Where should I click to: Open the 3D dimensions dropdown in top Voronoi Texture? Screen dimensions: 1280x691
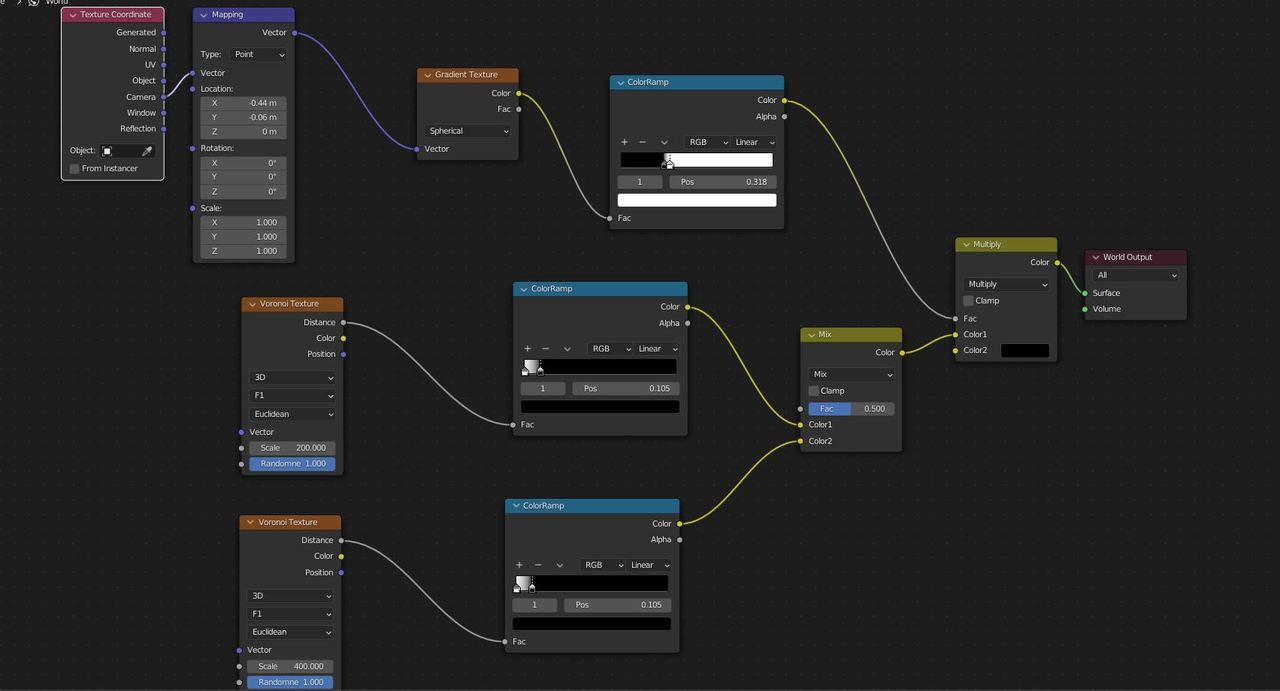(292, 378)
